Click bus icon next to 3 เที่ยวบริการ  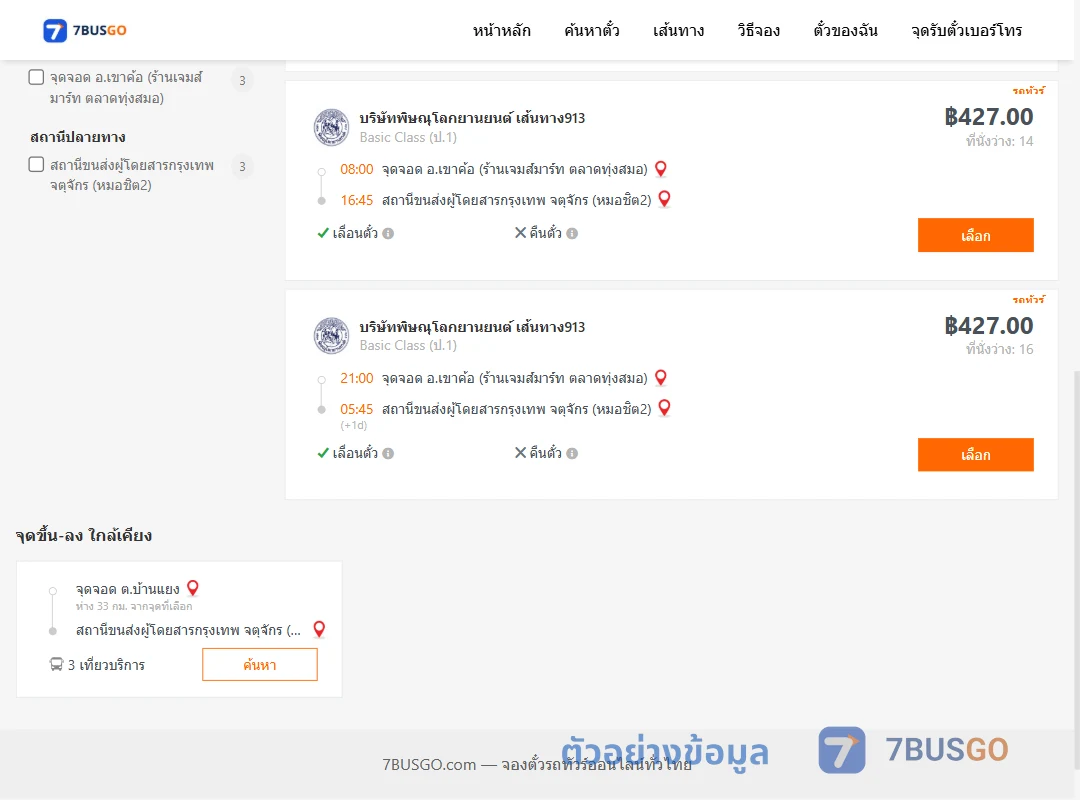(56, 664)
